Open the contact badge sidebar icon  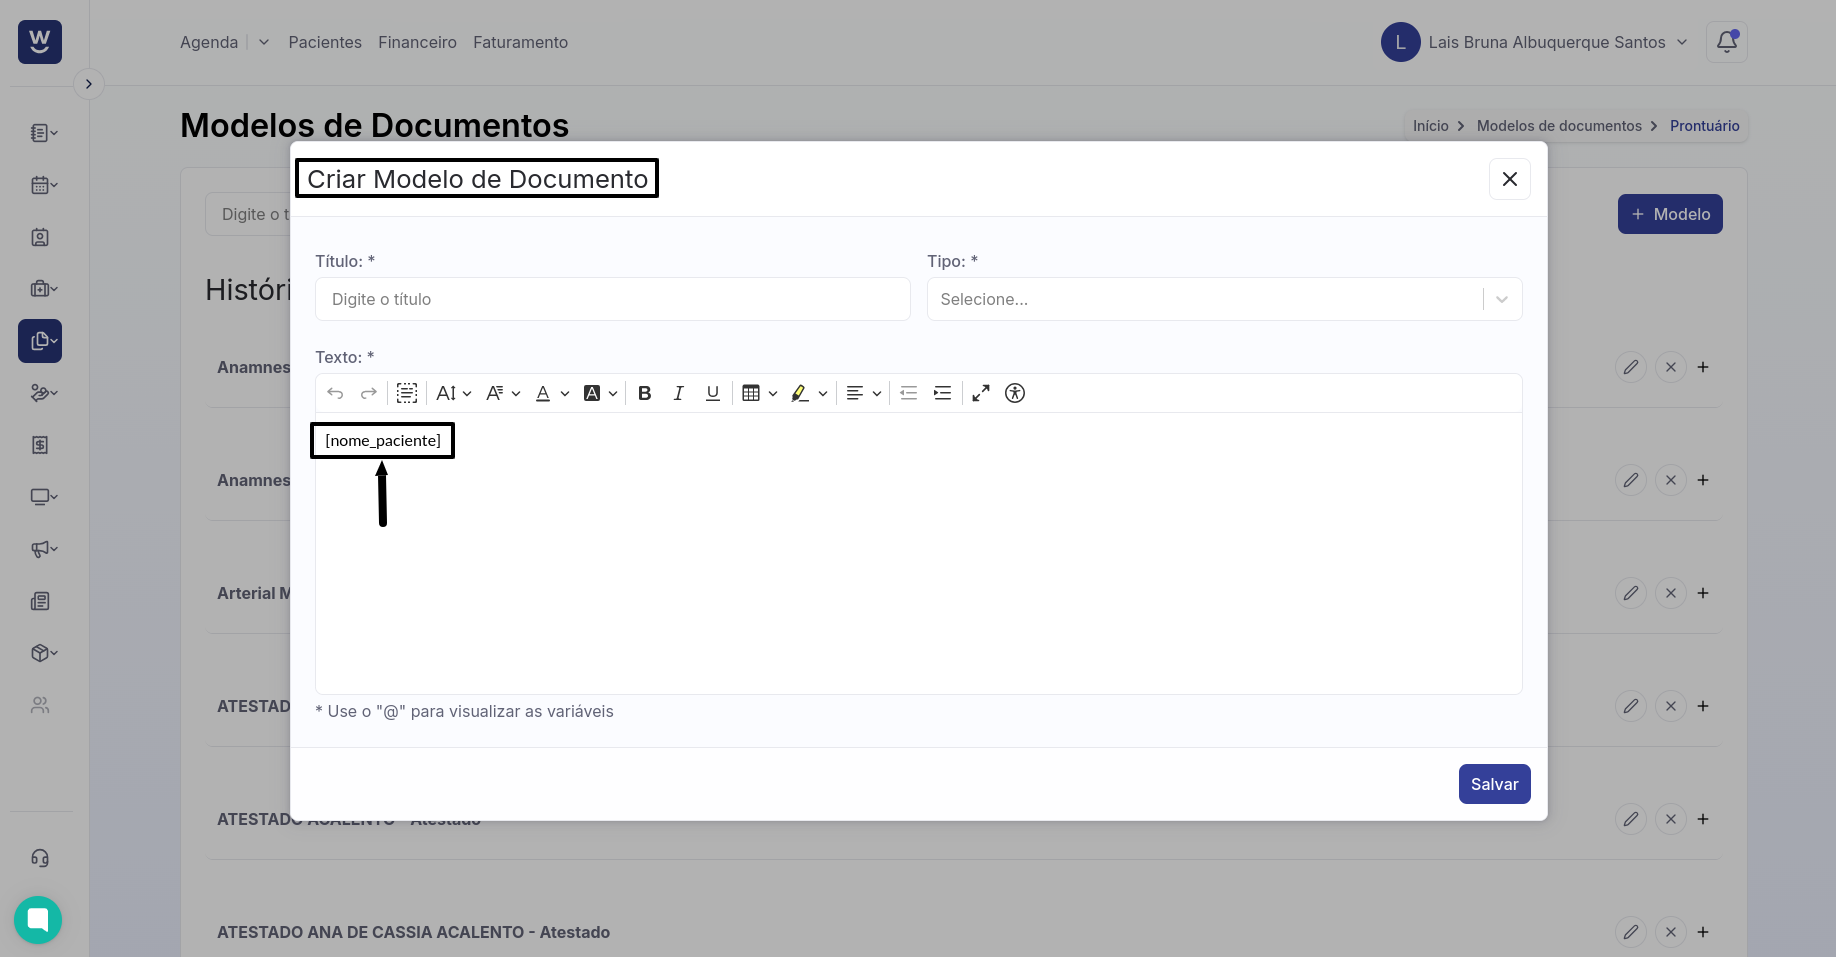pyautogui.click(x=40, y=237)
